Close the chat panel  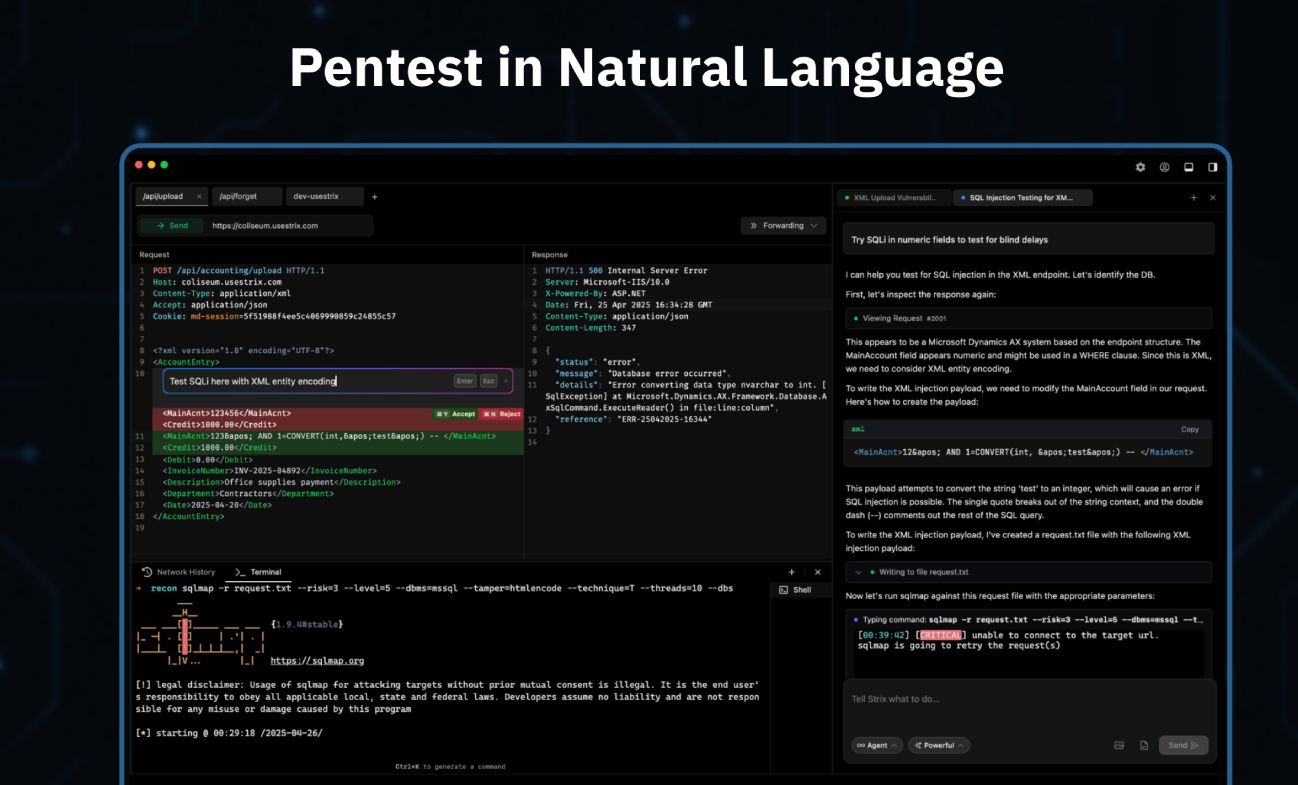point(1213,198)
